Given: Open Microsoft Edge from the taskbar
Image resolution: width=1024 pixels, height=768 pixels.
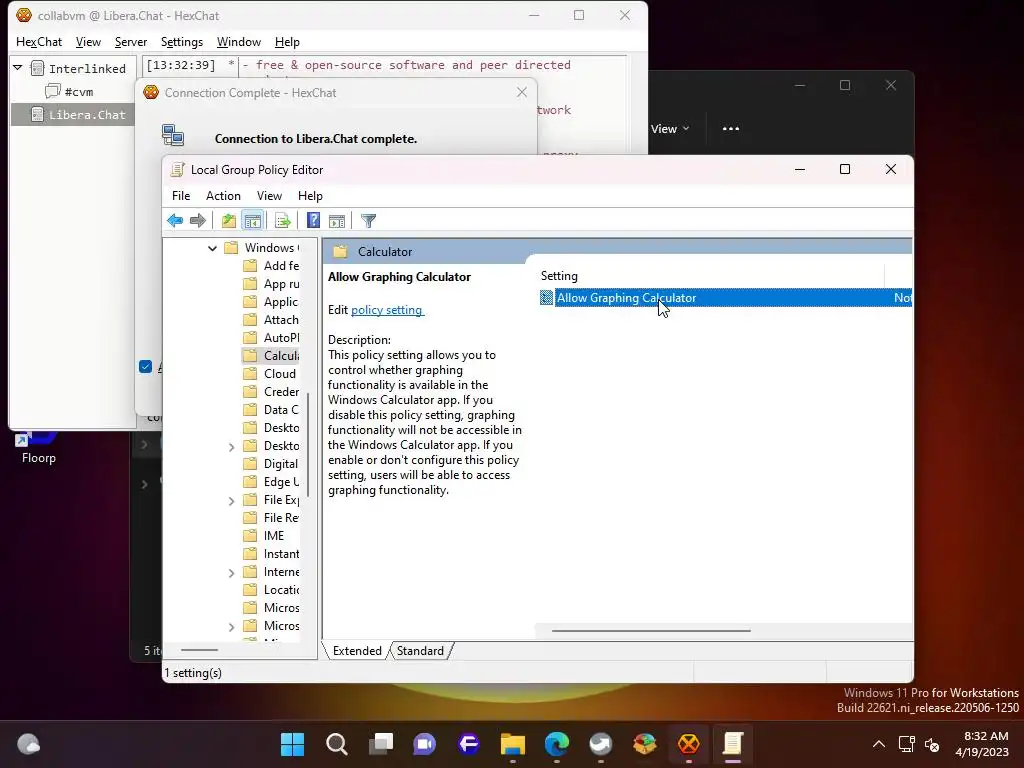Looking at the screenshot, I should click(557, 744).
